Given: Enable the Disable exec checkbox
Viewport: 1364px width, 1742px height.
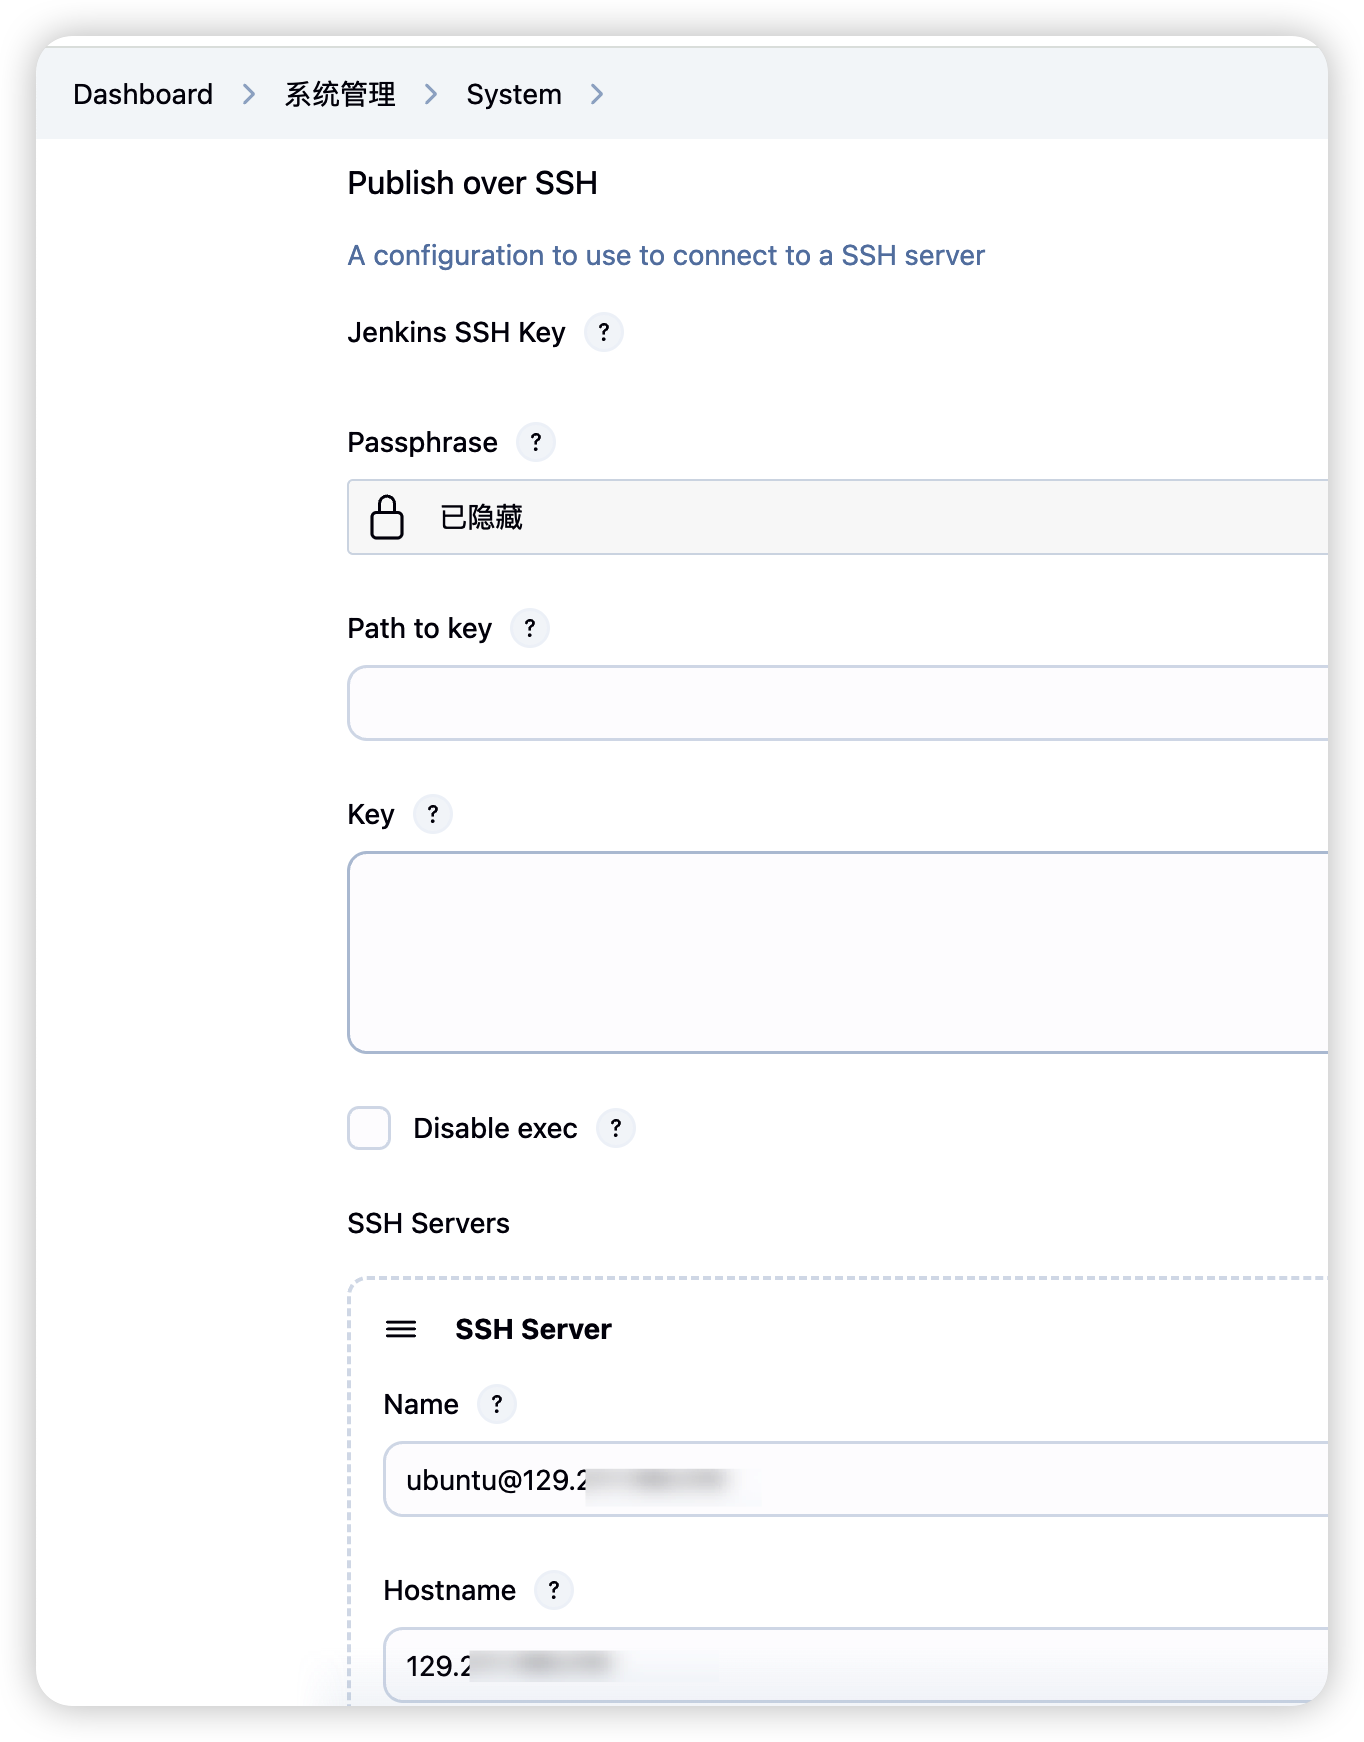Looking at the screenshot, I should click(x=369, y=1128).
